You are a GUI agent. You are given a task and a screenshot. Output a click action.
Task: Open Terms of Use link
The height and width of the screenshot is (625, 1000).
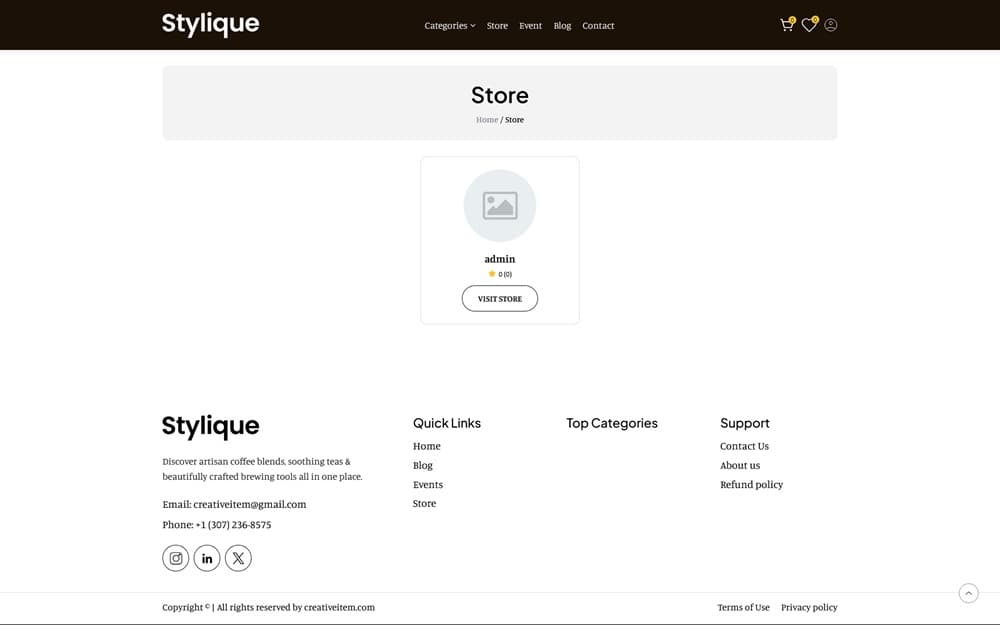(743, 608)
